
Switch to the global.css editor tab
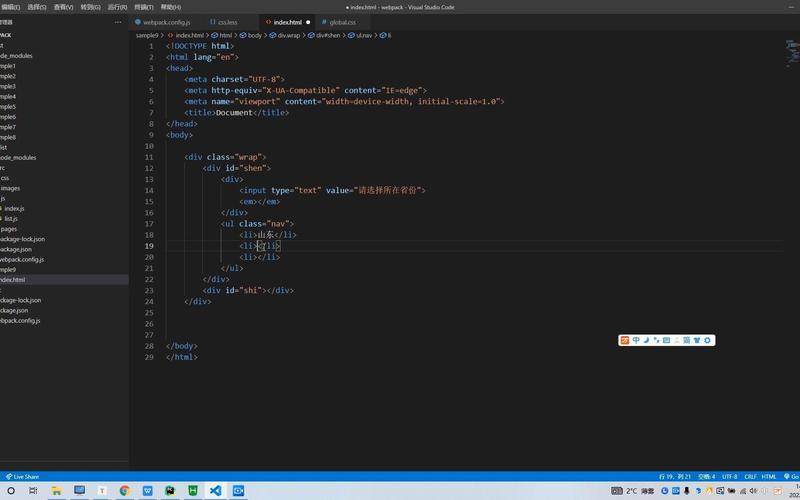click(342, 22)
